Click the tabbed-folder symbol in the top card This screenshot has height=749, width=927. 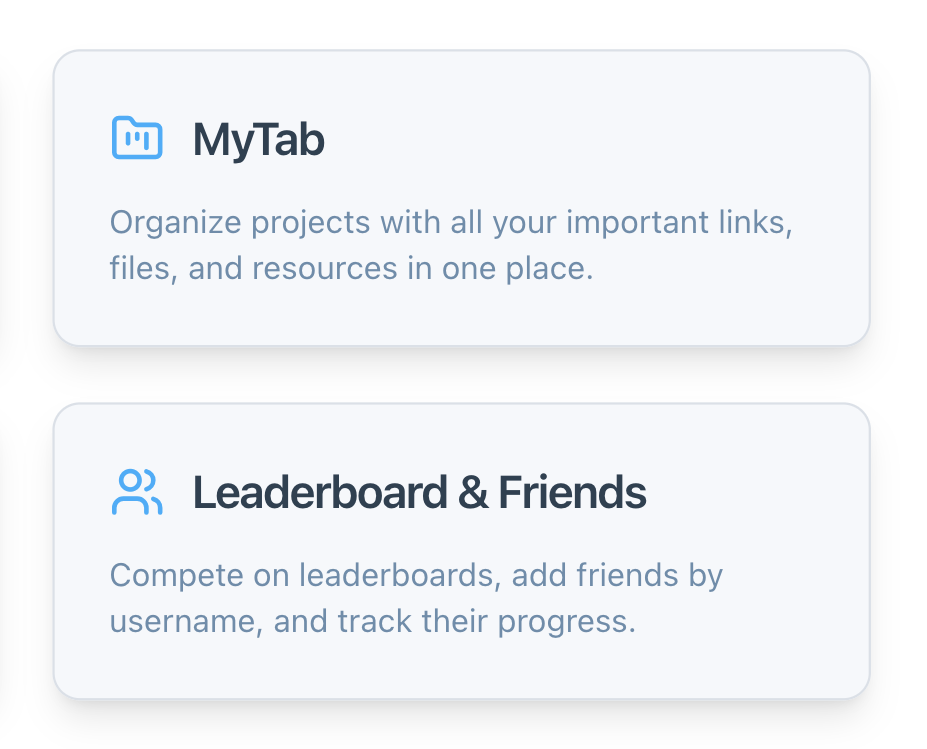(137, 138)
